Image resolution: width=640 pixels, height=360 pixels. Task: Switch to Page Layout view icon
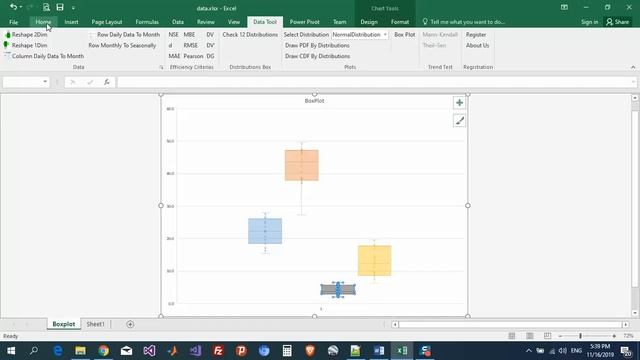530,336
